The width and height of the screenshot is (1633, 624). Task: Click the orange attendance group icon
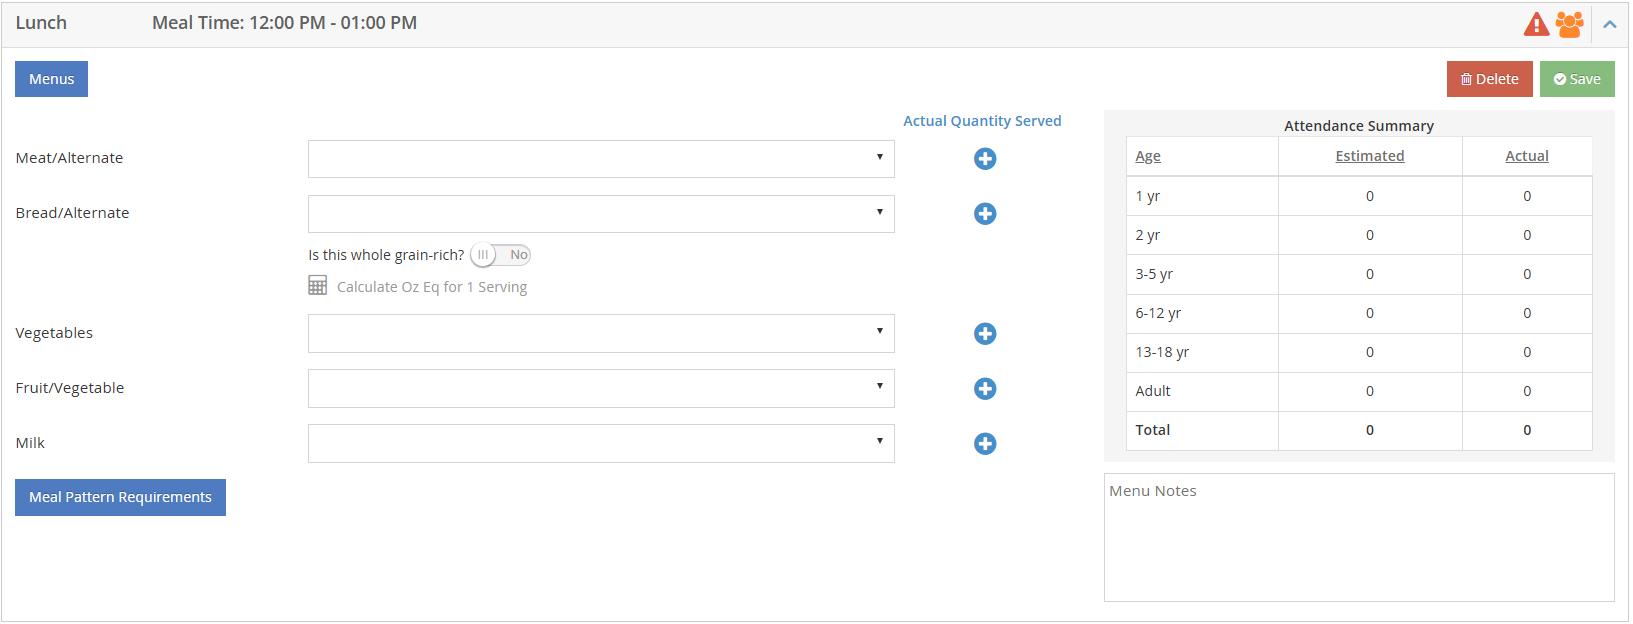(x=1569, y=24)
